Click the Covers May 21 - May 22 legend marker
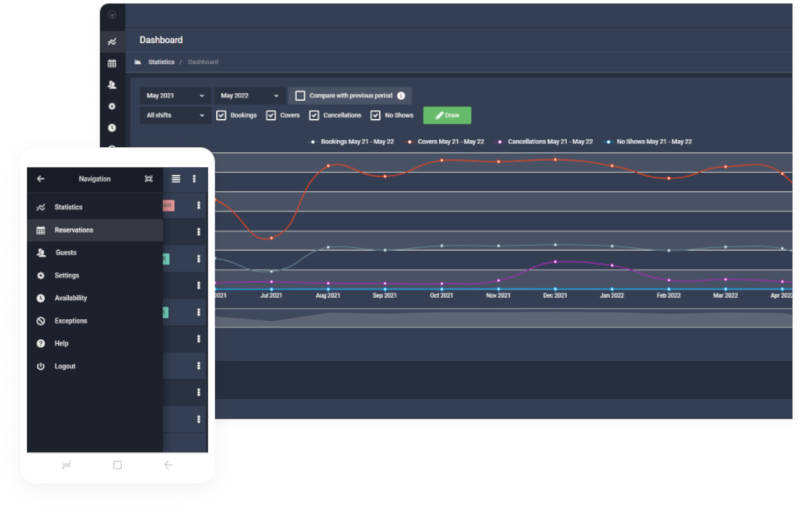 (410, 142)
